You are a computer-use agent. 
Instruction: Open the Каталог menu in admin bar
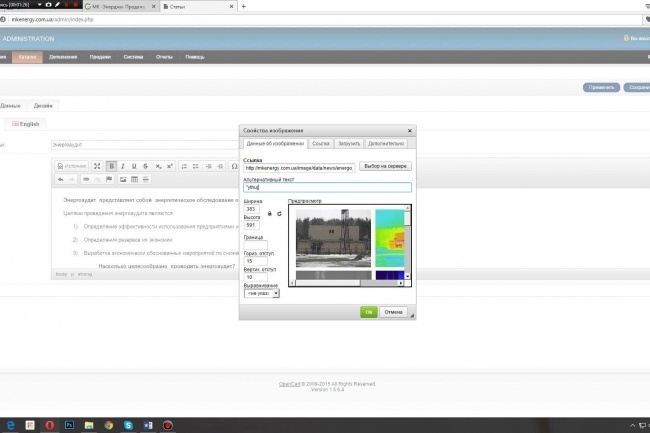pyautogui.click(x=27, y=57)
